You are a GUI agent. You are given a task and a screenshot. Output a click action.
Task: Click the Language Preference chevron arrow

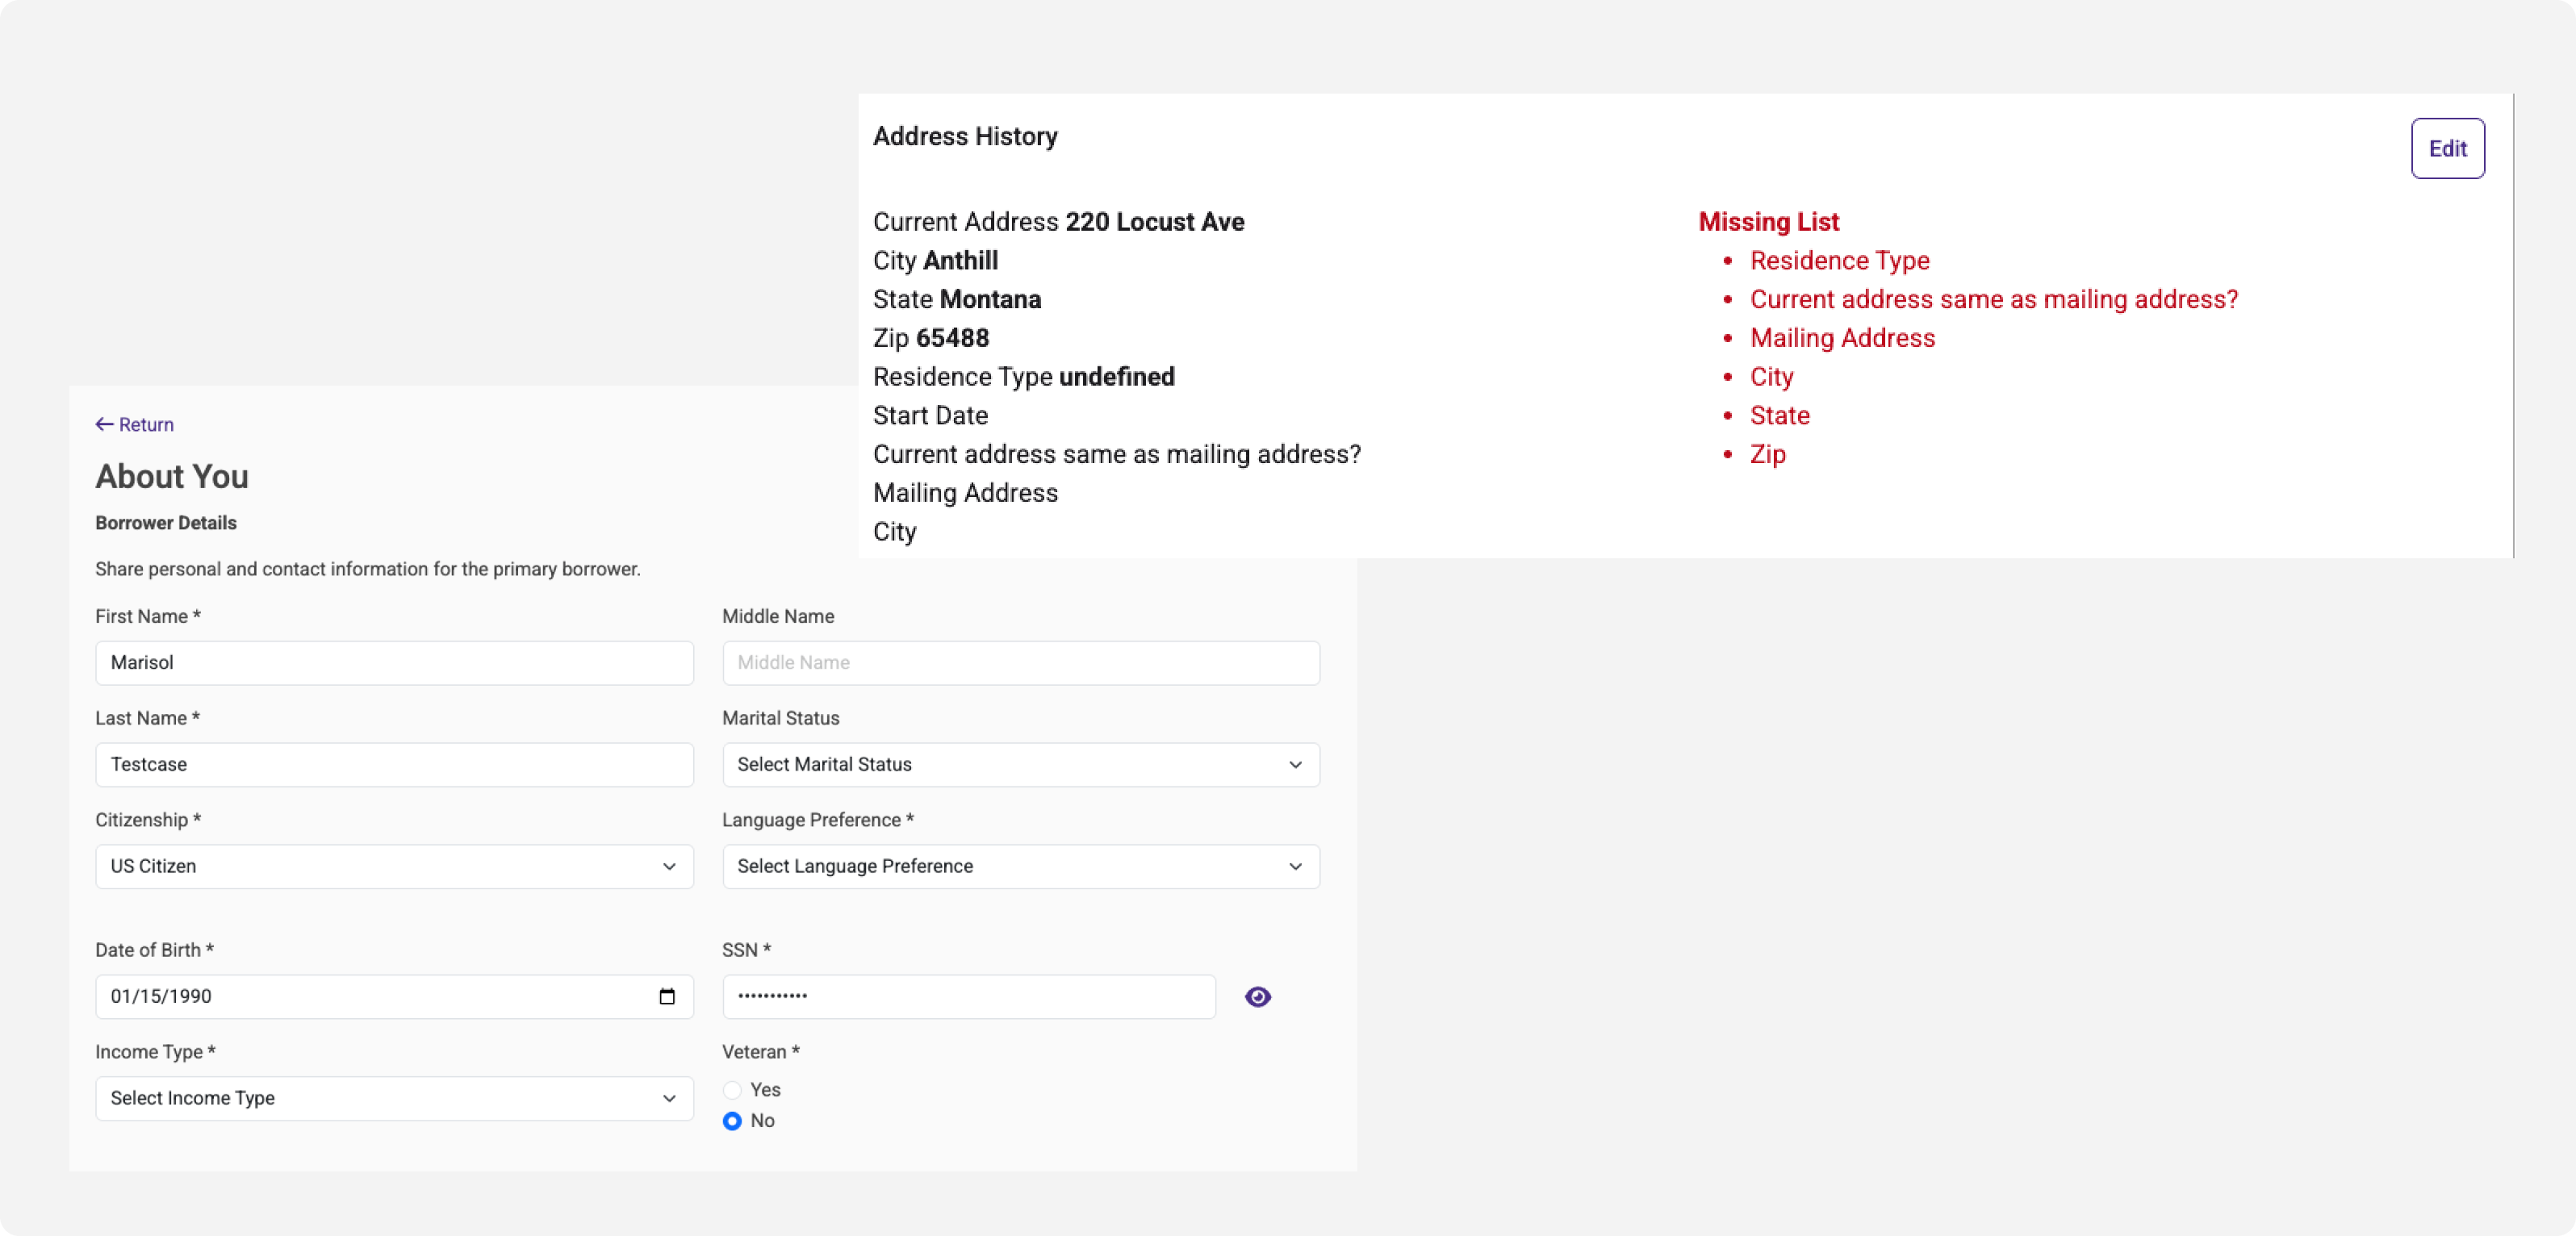coord(1295,867)
